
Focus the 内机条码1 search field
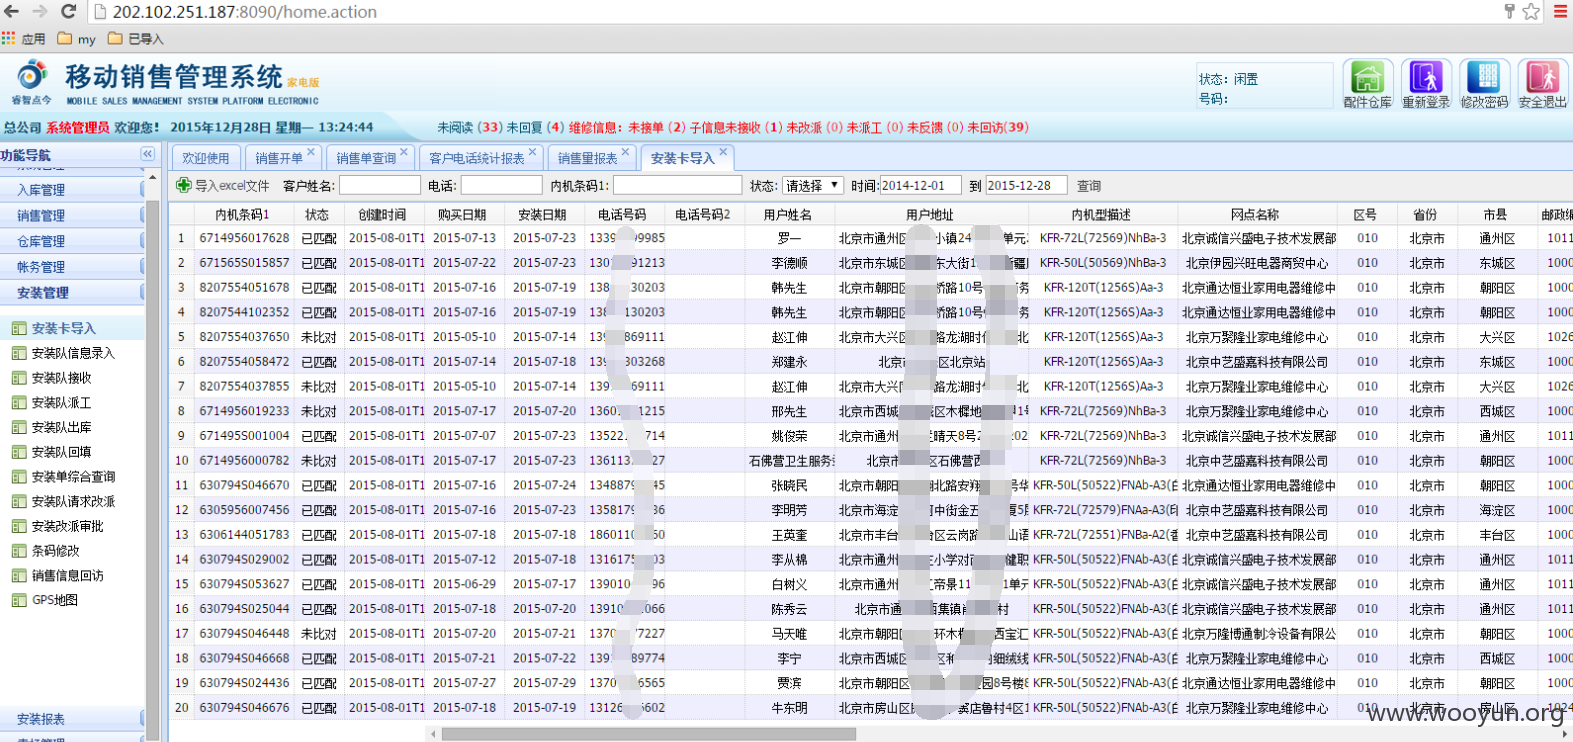tap(677, 186)
